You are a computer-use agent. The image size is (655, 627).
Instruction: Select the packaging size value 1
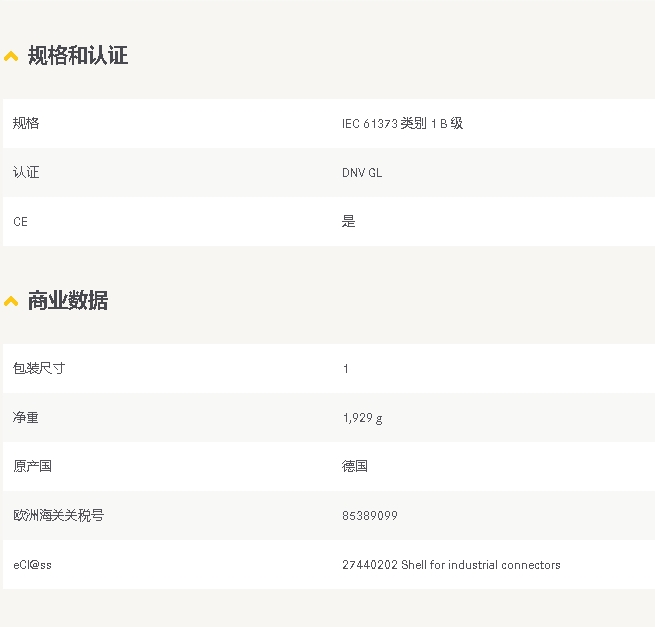point(345,368)
